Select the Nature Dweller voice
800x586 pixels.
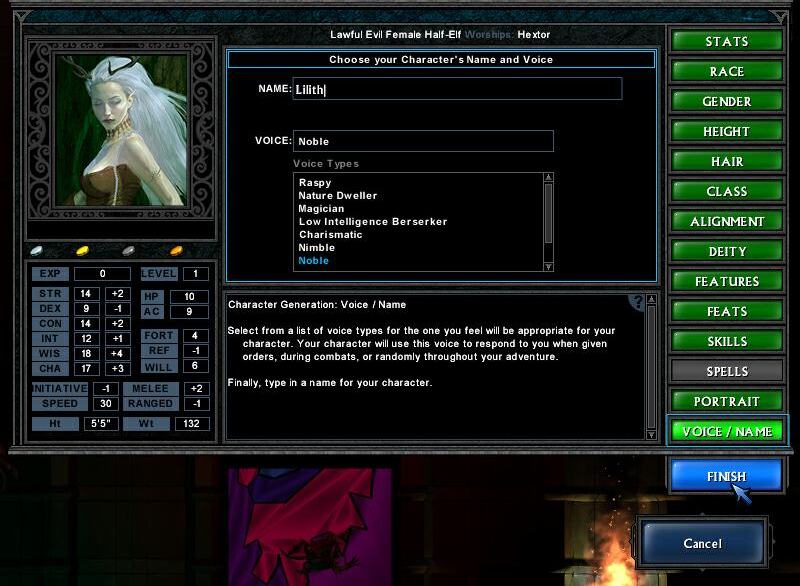pyautogui.click(x=337, y=196)
